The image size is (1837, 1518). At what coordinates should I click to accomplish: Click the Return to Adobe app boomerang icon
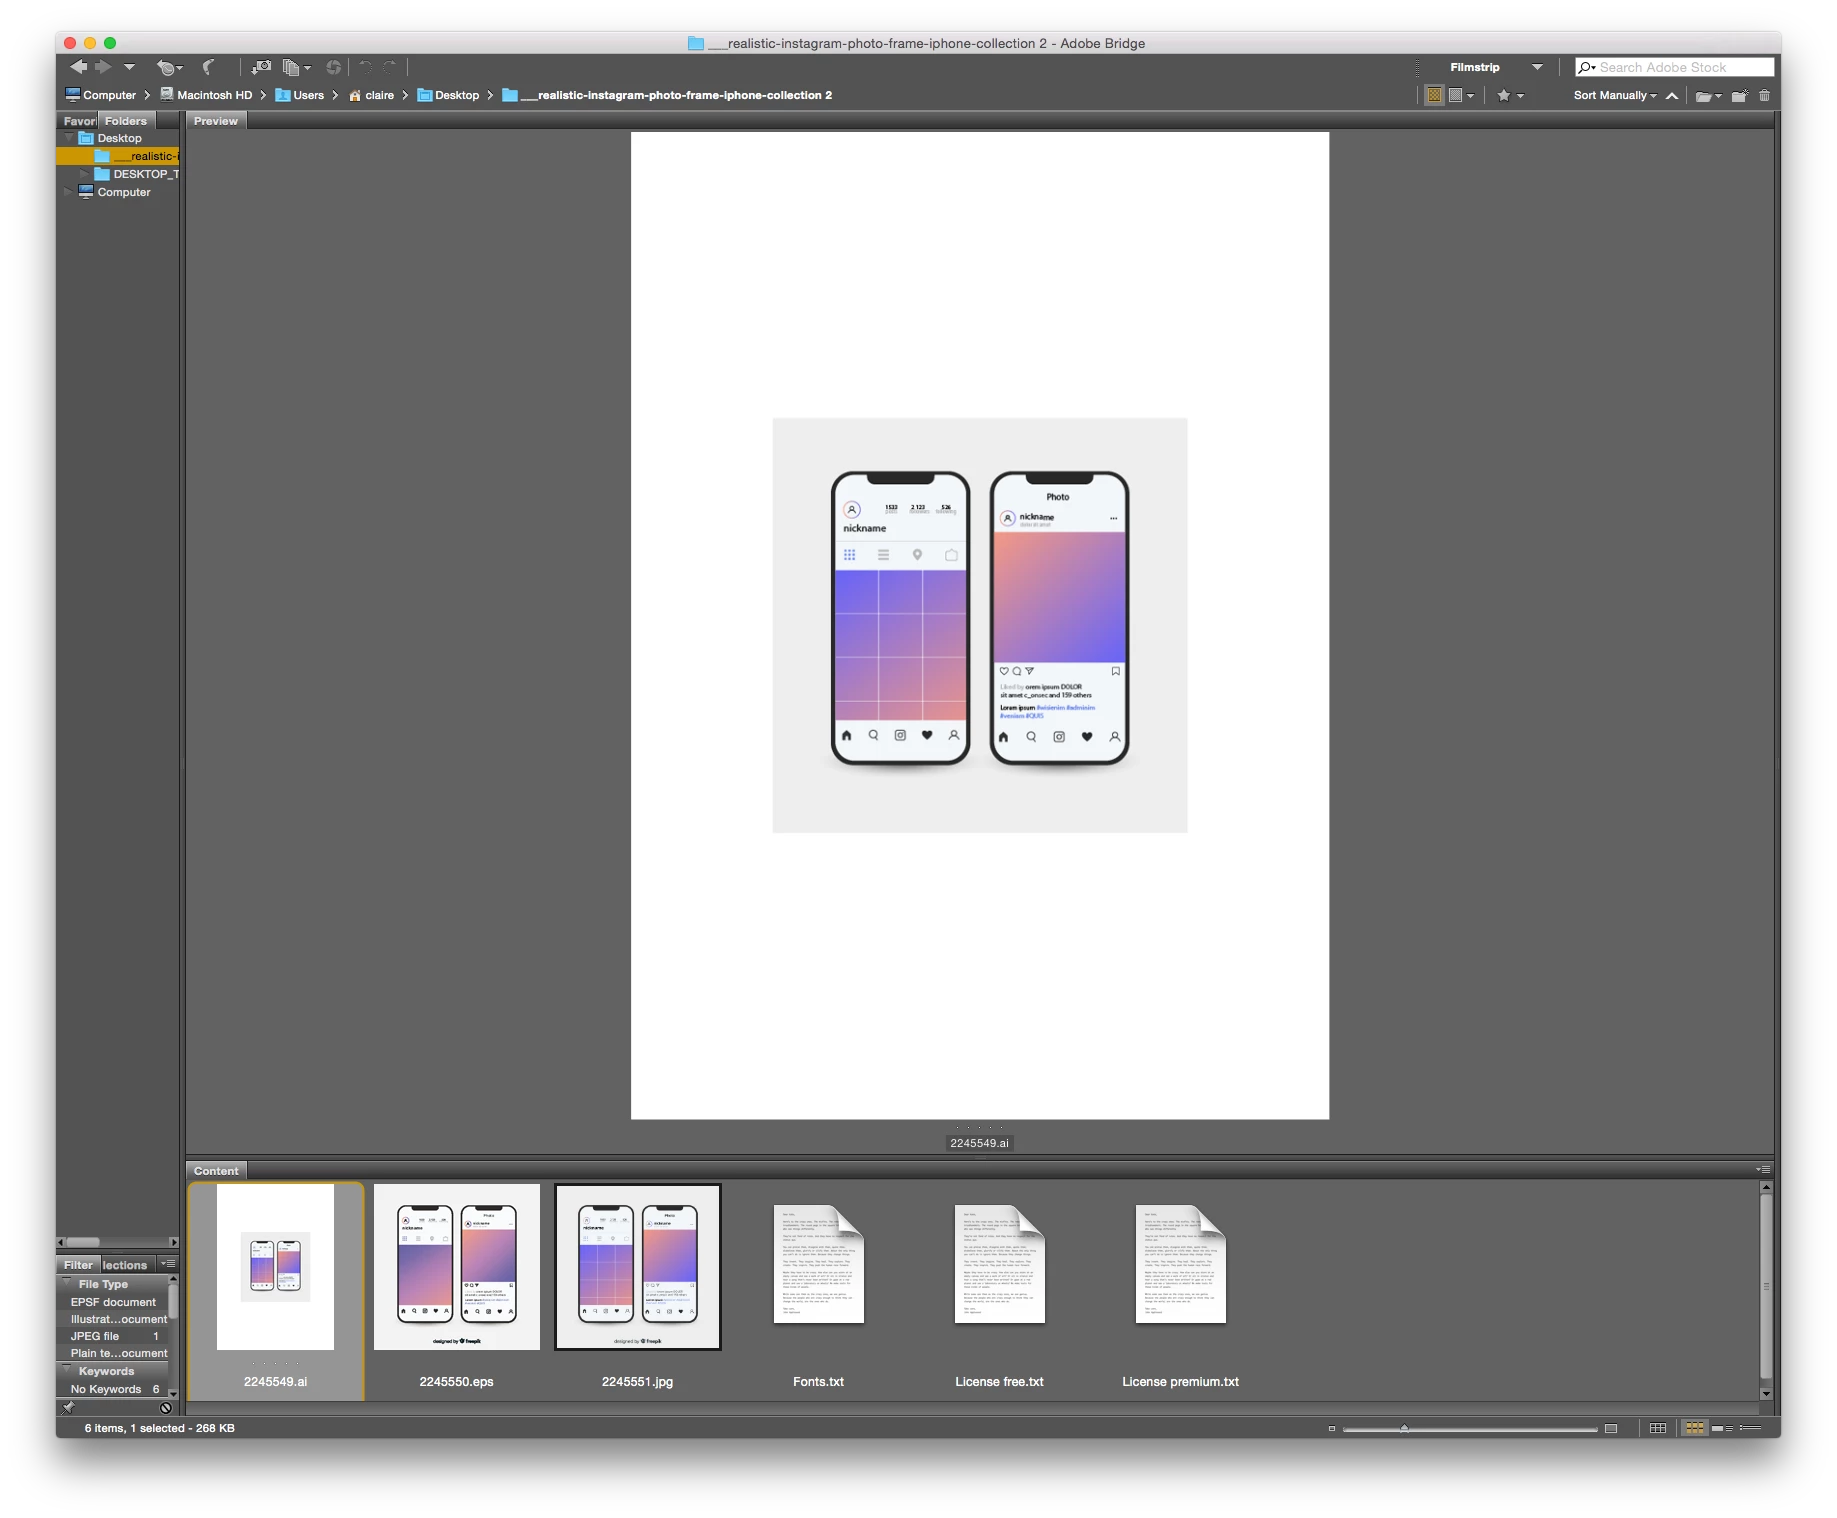(x=208, y=67)
